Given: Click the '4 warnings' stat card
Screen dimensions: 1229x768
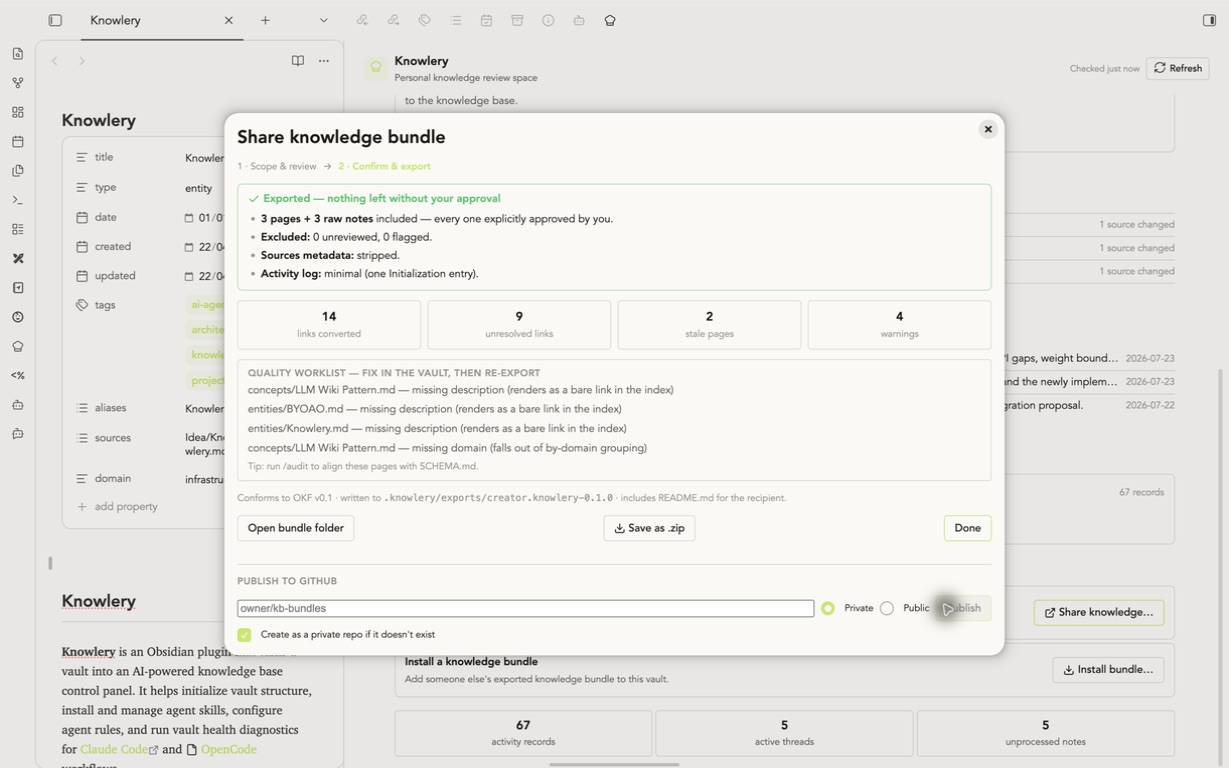Looking at the screenshot, I should coord(899,325).
